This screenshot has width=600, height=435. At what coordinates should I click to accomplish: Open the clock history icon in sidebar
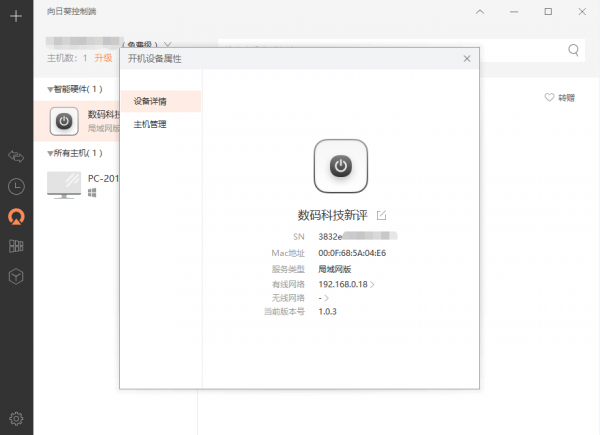[x=16, y=186]
